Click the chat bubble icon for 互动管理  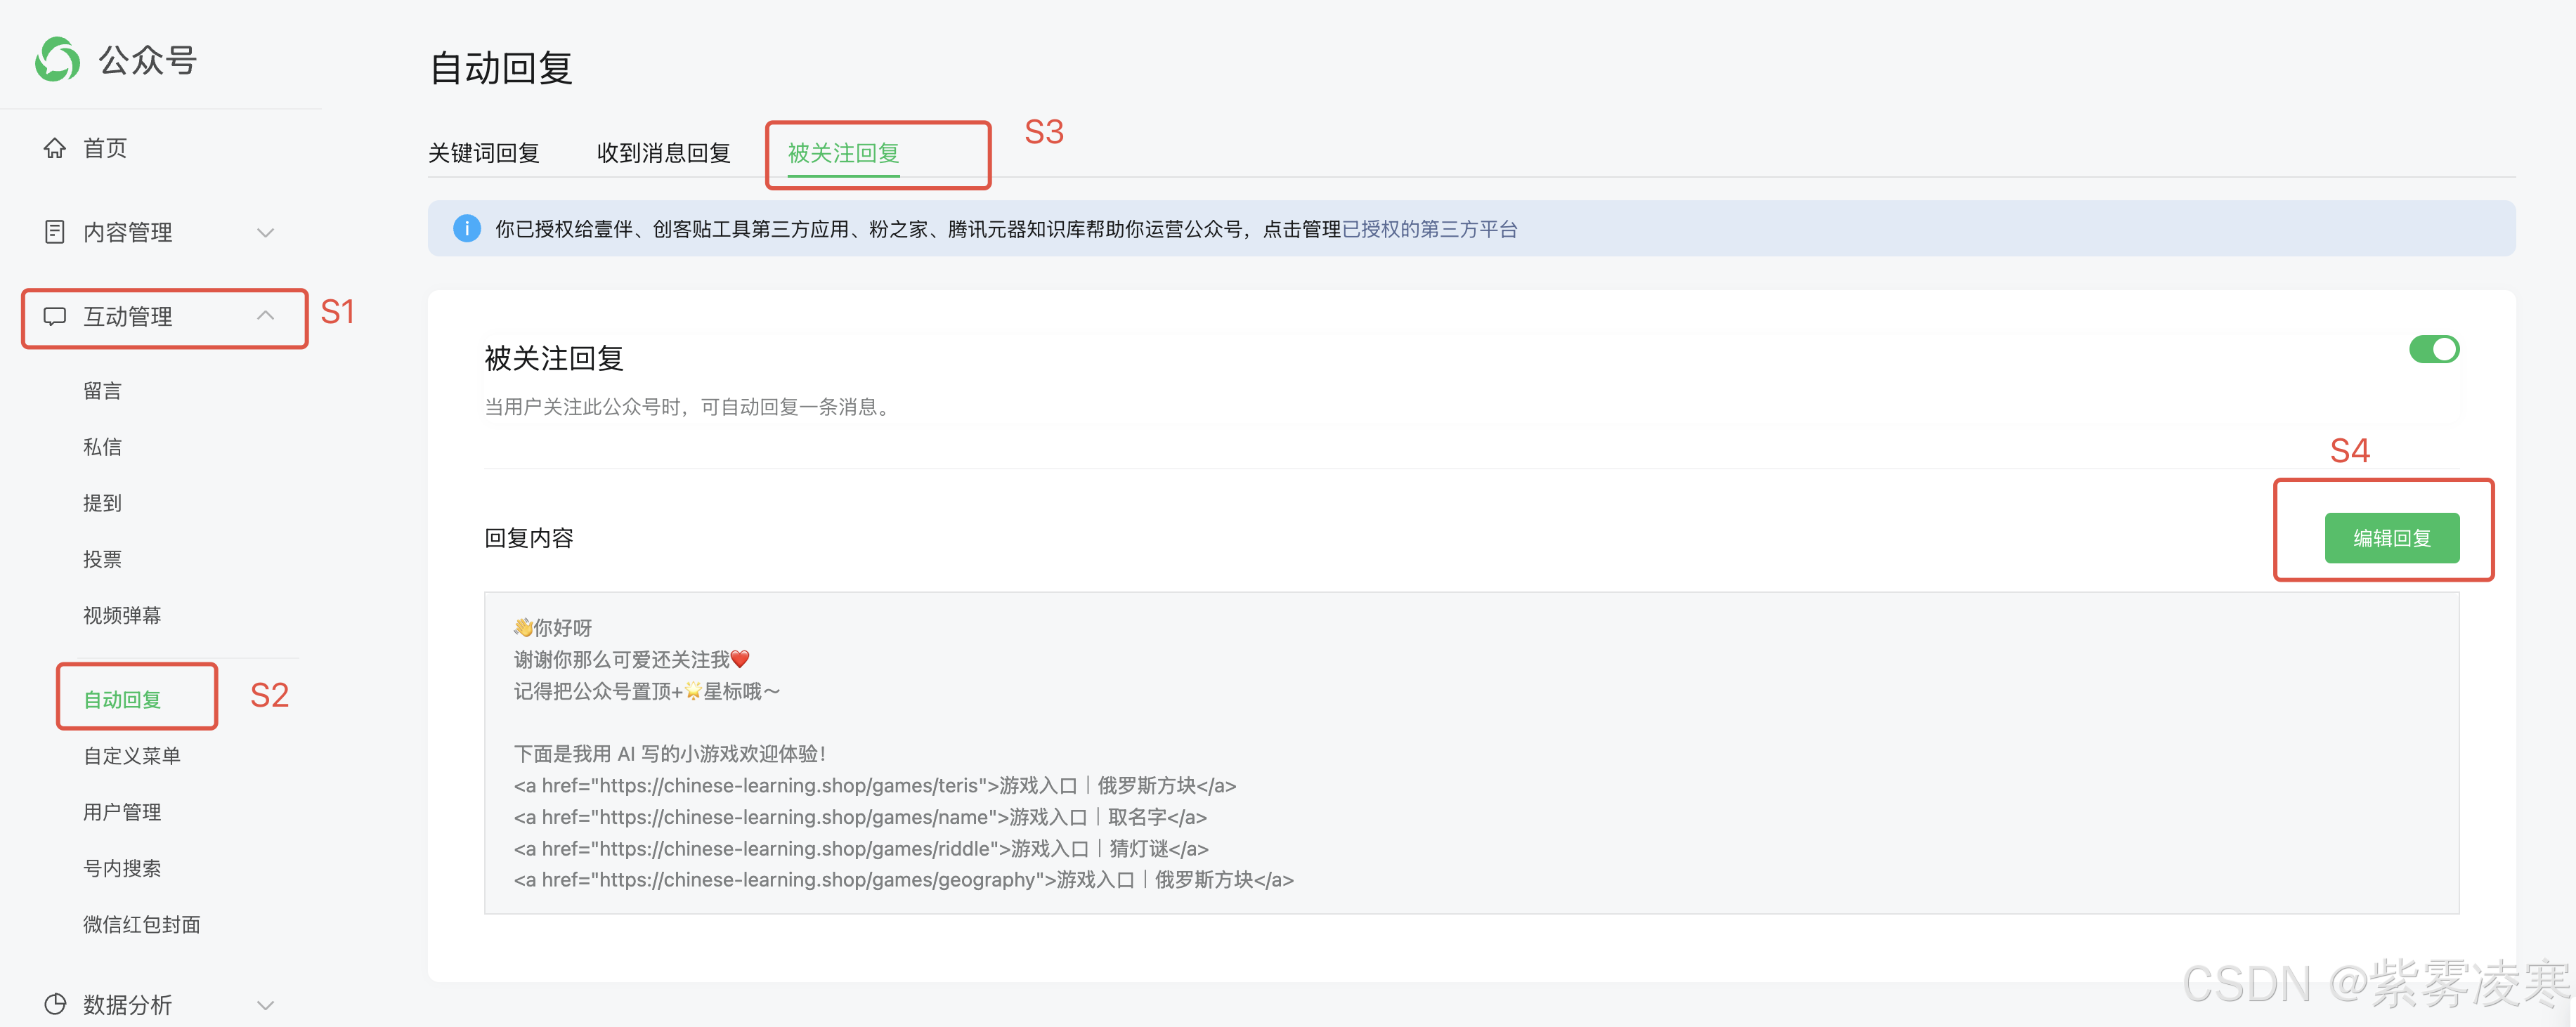55,316
